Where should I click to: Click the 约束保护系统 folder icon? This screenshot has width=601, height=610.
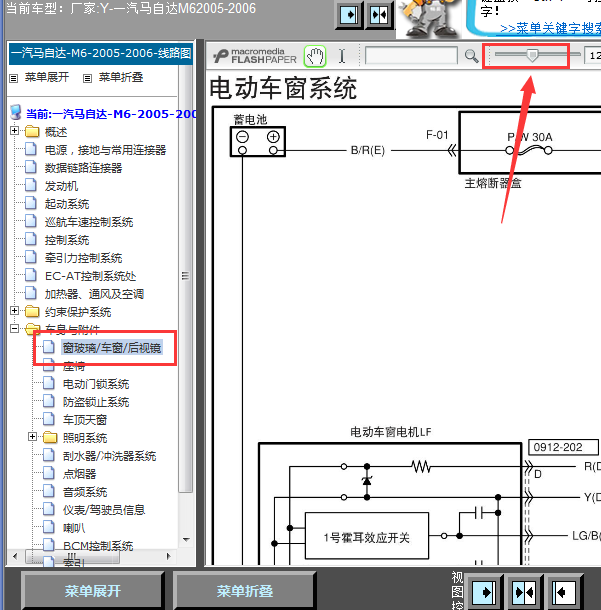(32, 311)
